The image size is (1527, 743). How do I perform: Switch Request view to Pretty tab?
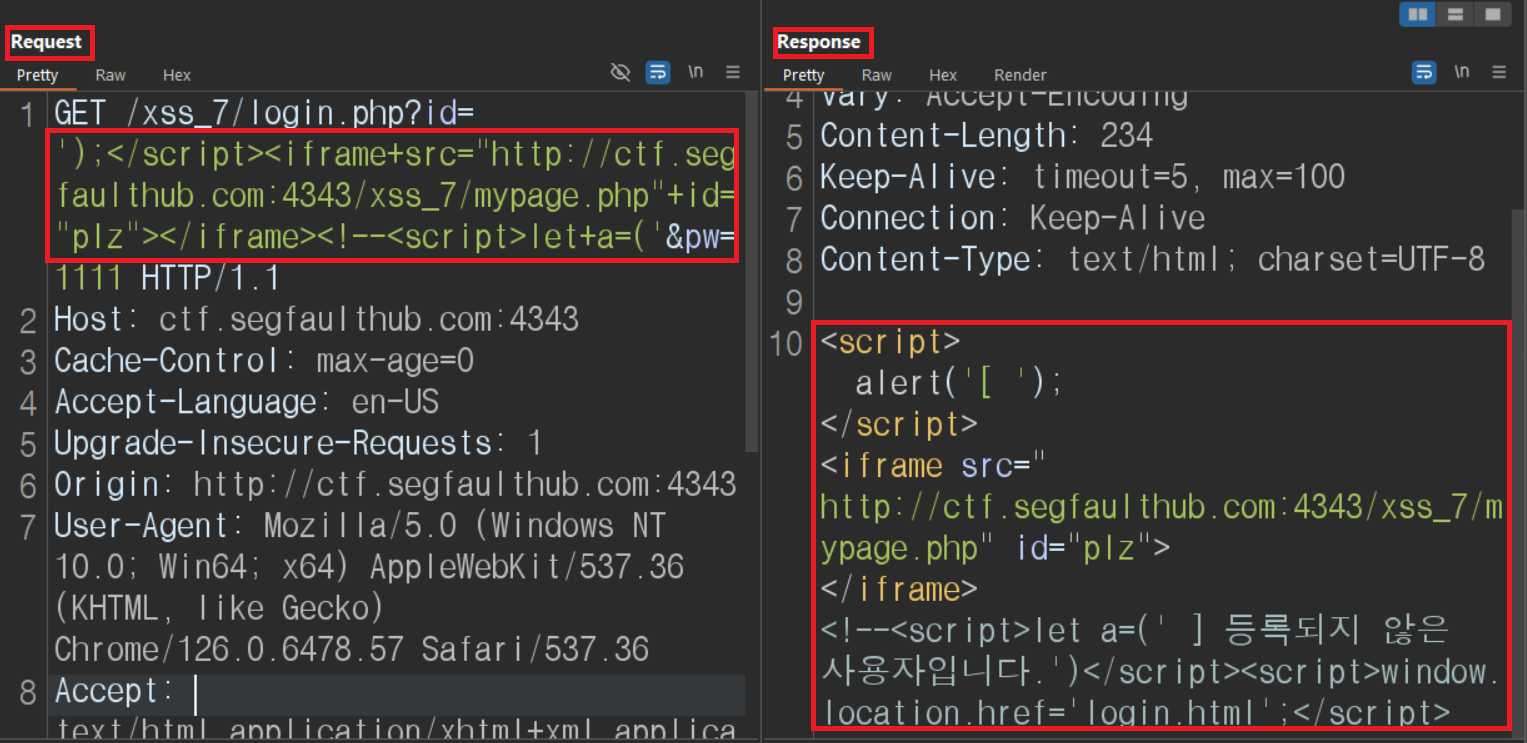37,75
